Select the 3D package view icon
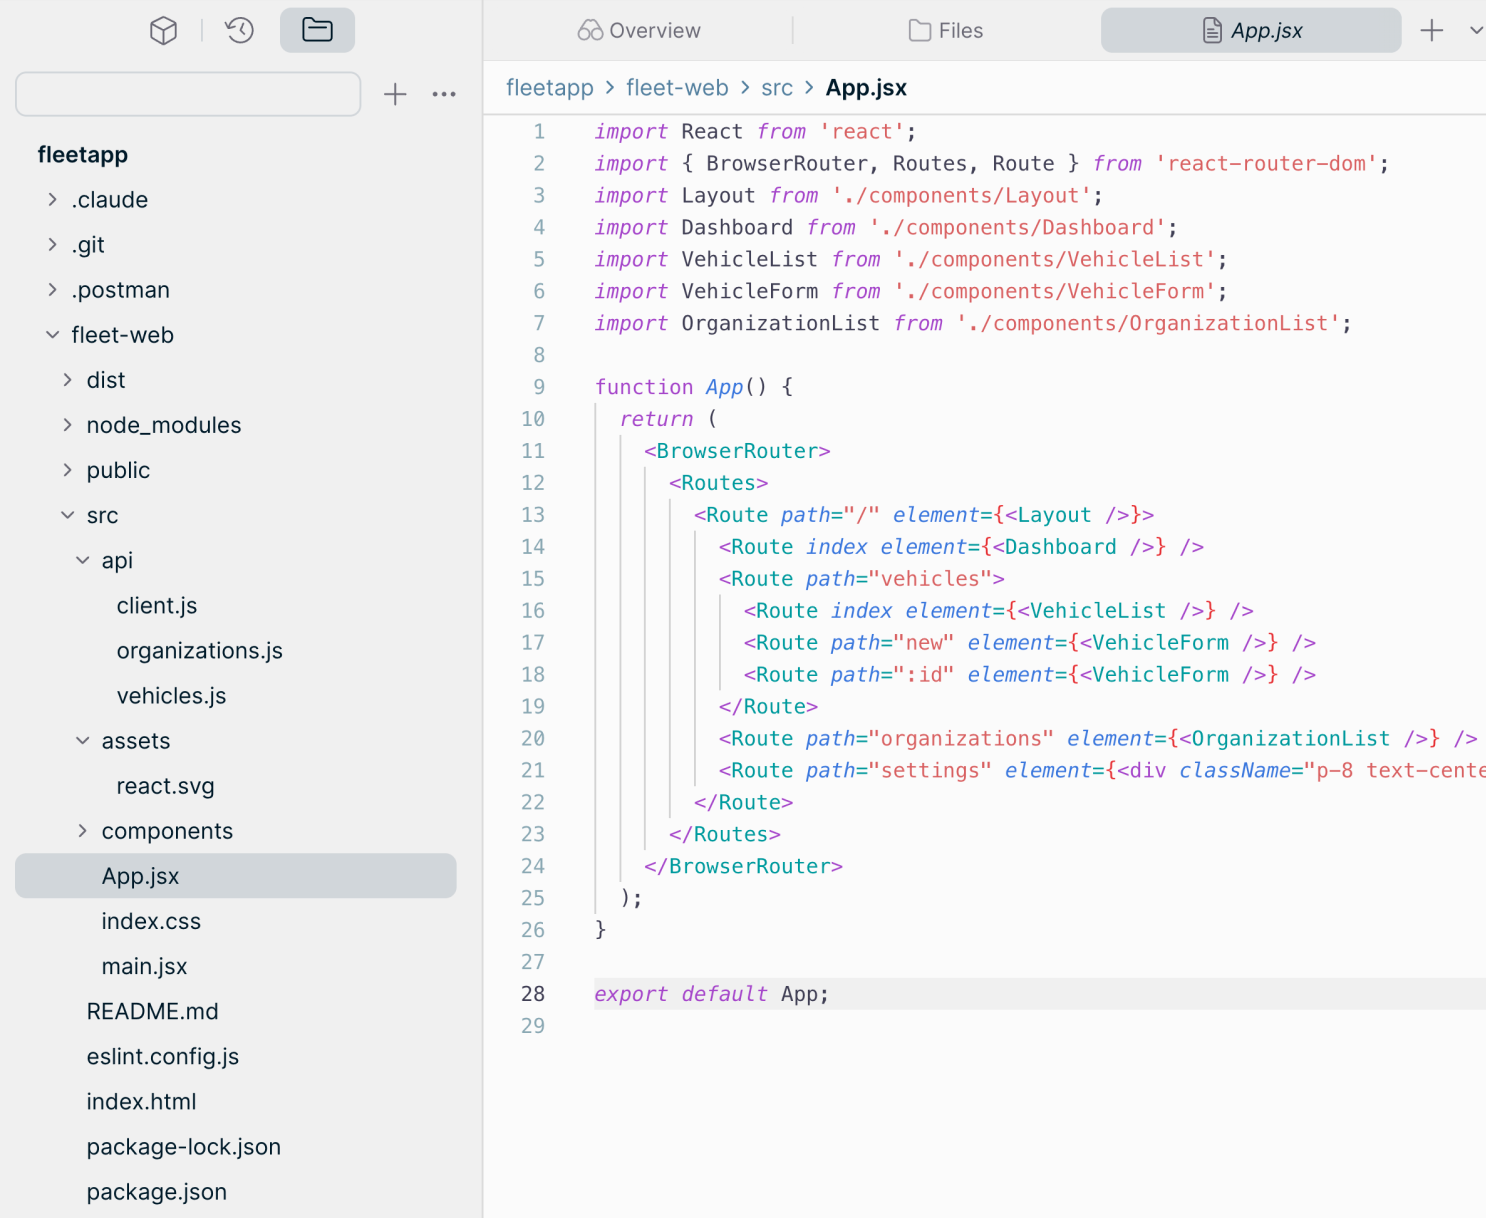This screenshot has width=1486, height=1218. click(162, 30)
